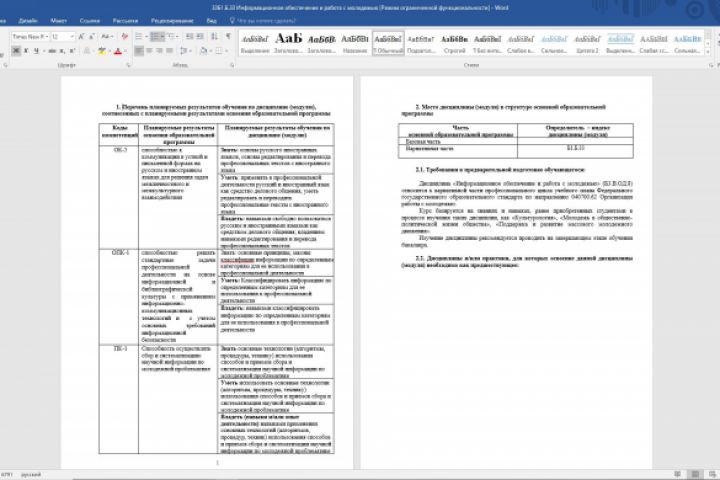Toggle strikethrough formatting

point(52,51)
